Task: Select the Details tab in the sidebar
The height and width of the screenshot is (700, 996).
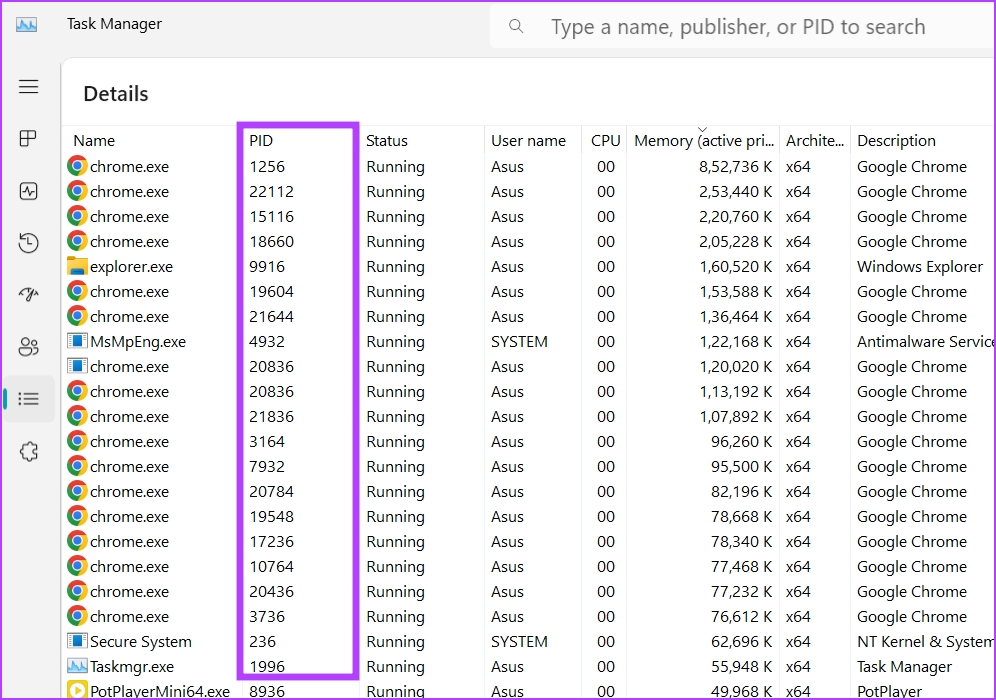Action: [29, 398]
